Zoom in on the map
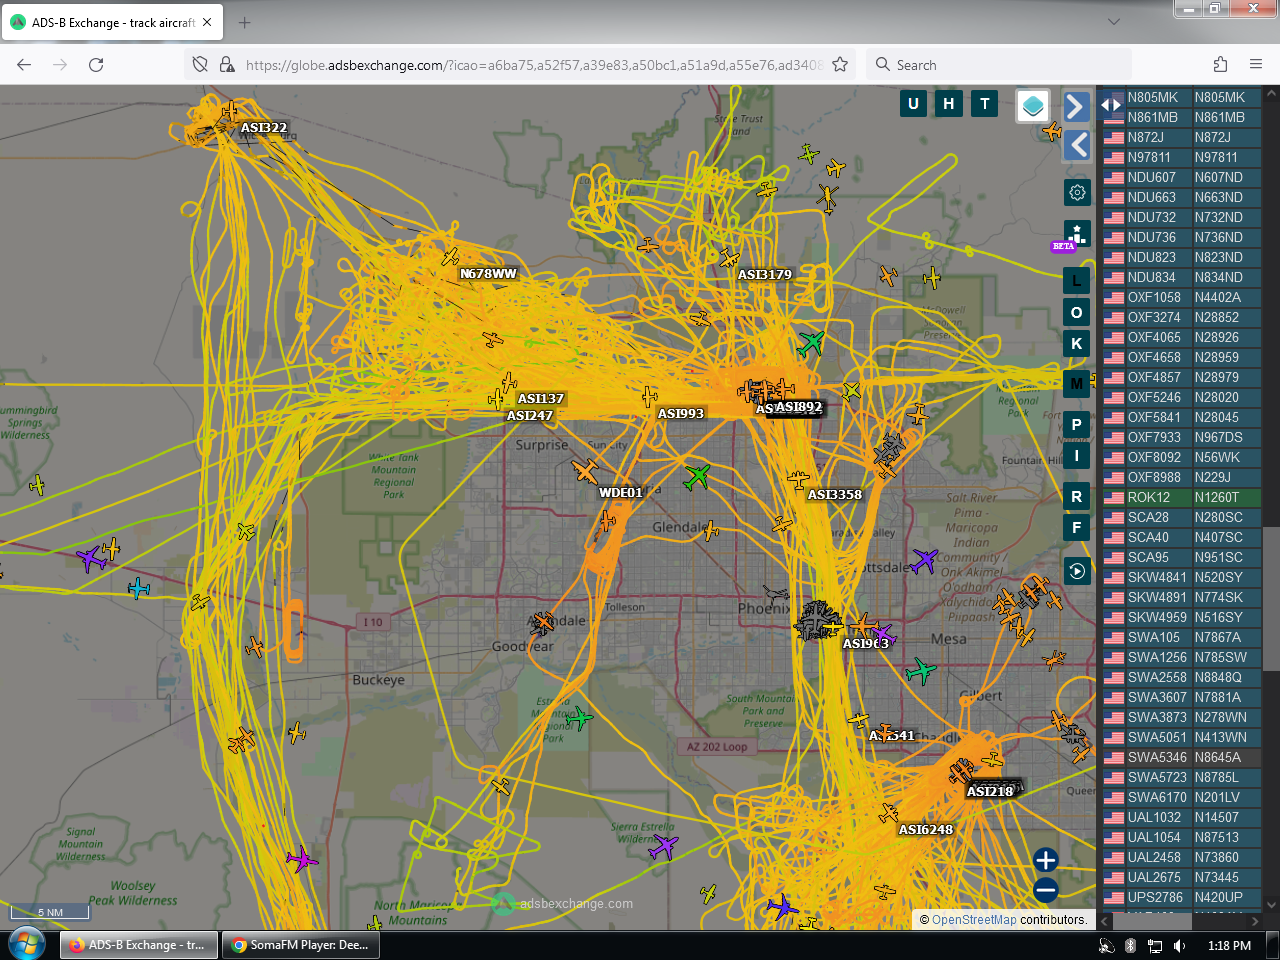Screen dimensions: 1280x960 [x=1046, y=860]
